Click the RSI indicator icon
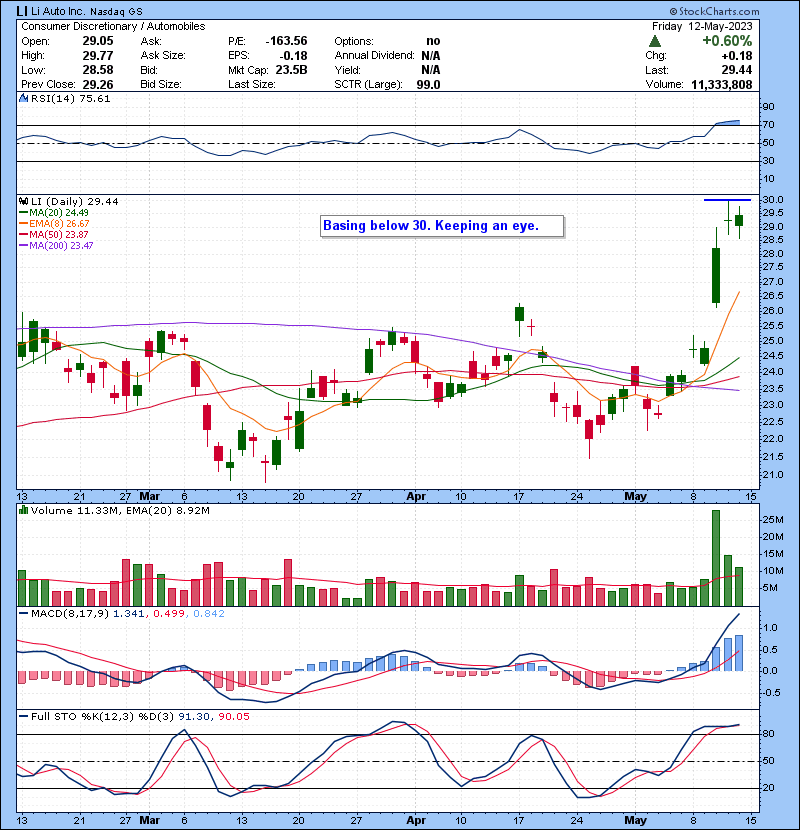This screenshot has width=800, height=830. pos(23,98)
